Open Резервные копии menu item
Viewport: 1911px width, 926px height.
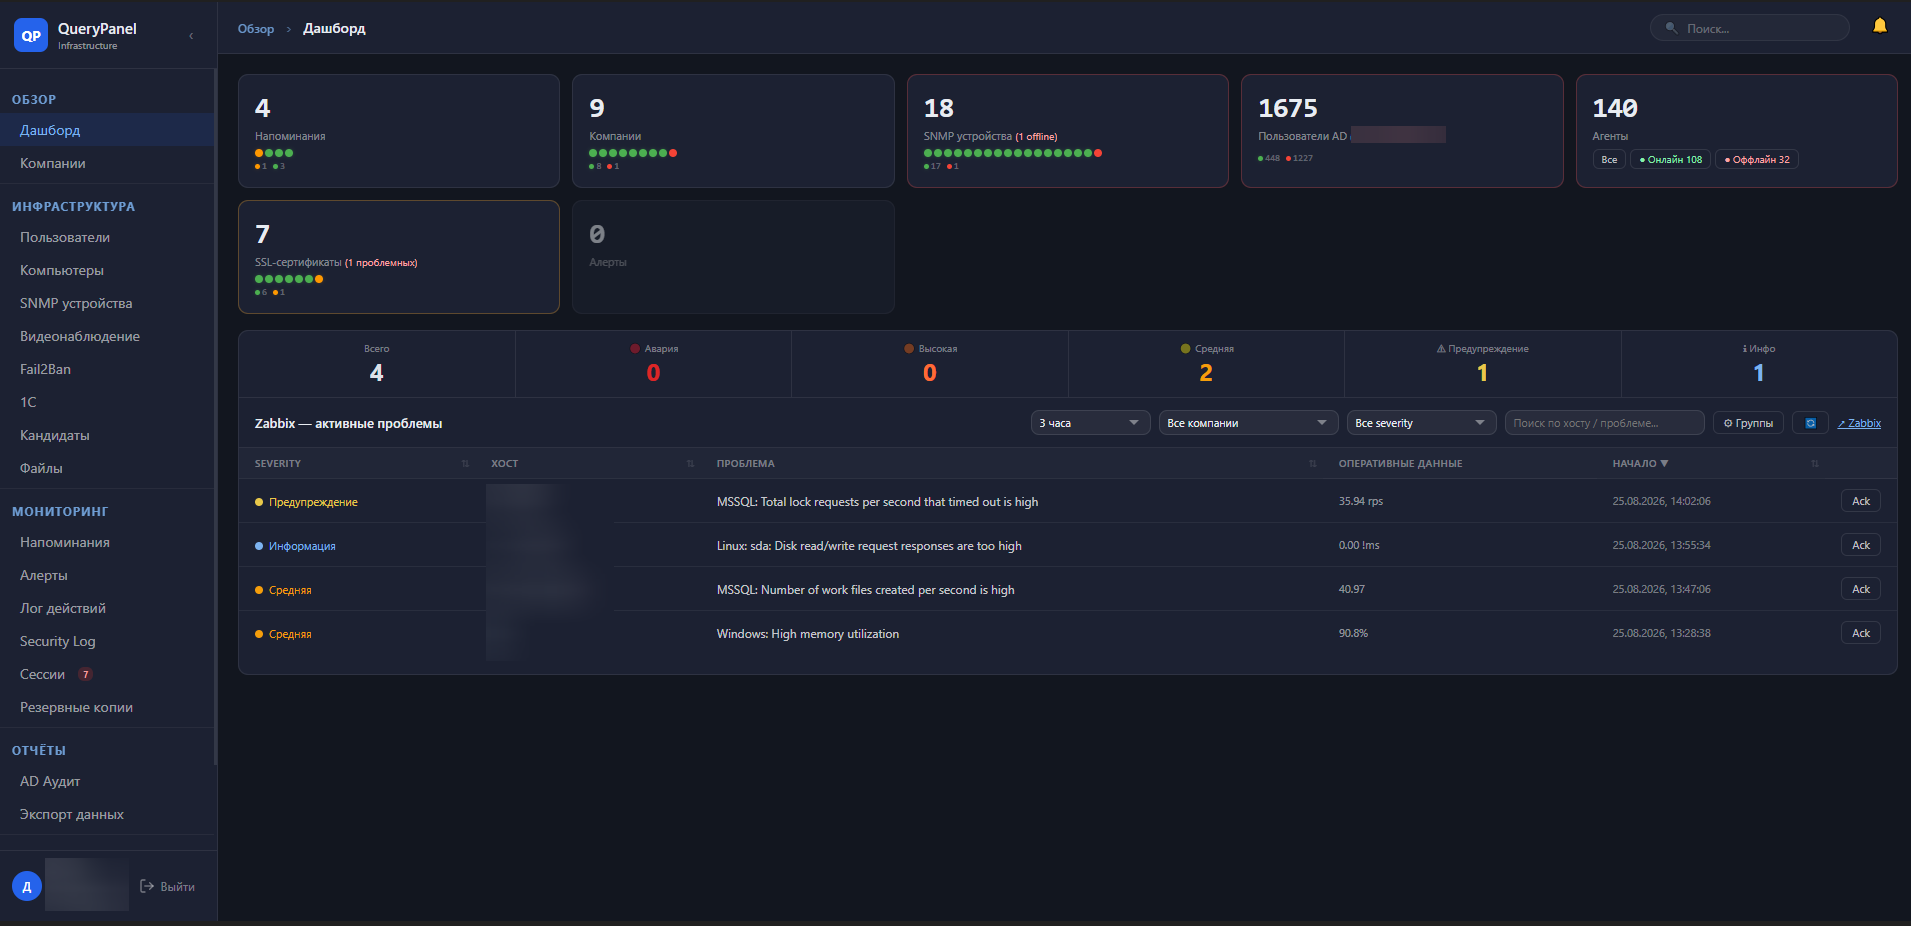107,707
